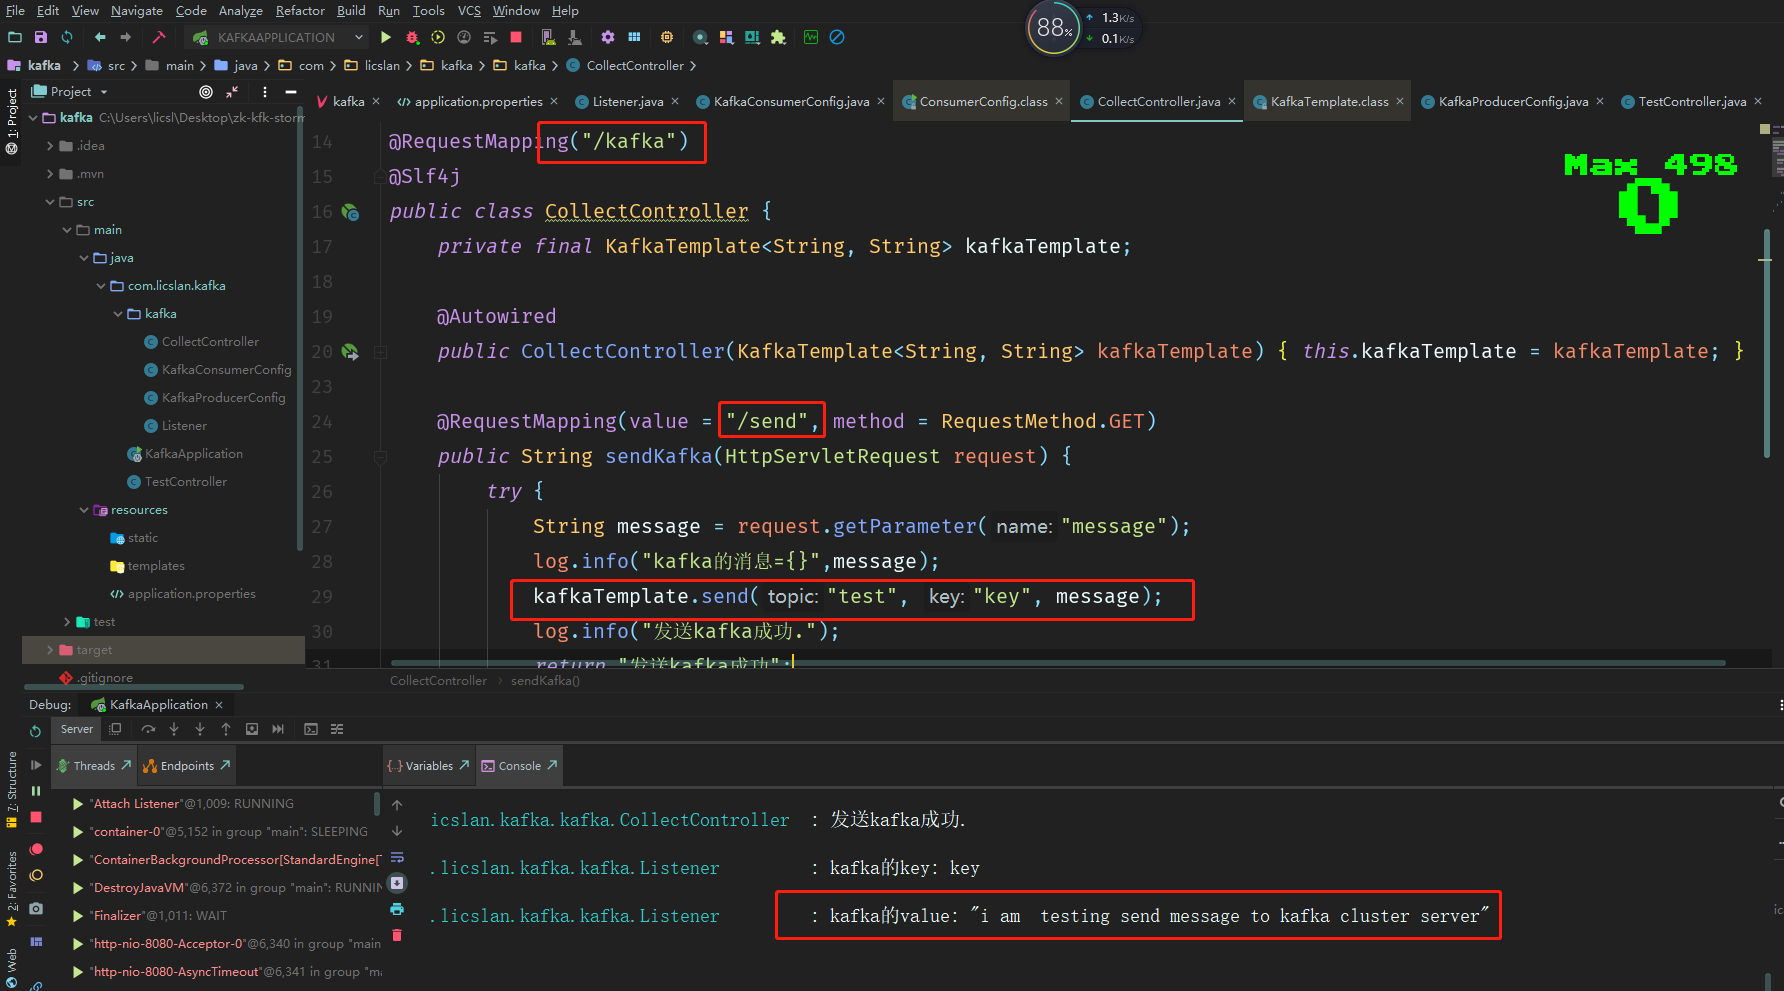Expand the .mvn folder in project tree

50,174
